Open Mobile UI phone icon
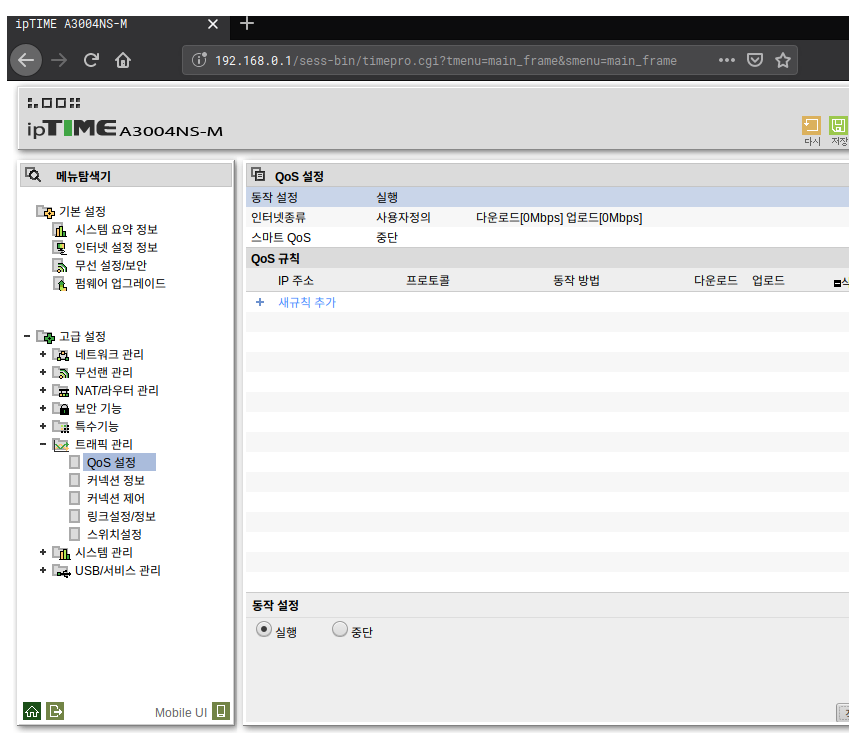 click(221, 712)
